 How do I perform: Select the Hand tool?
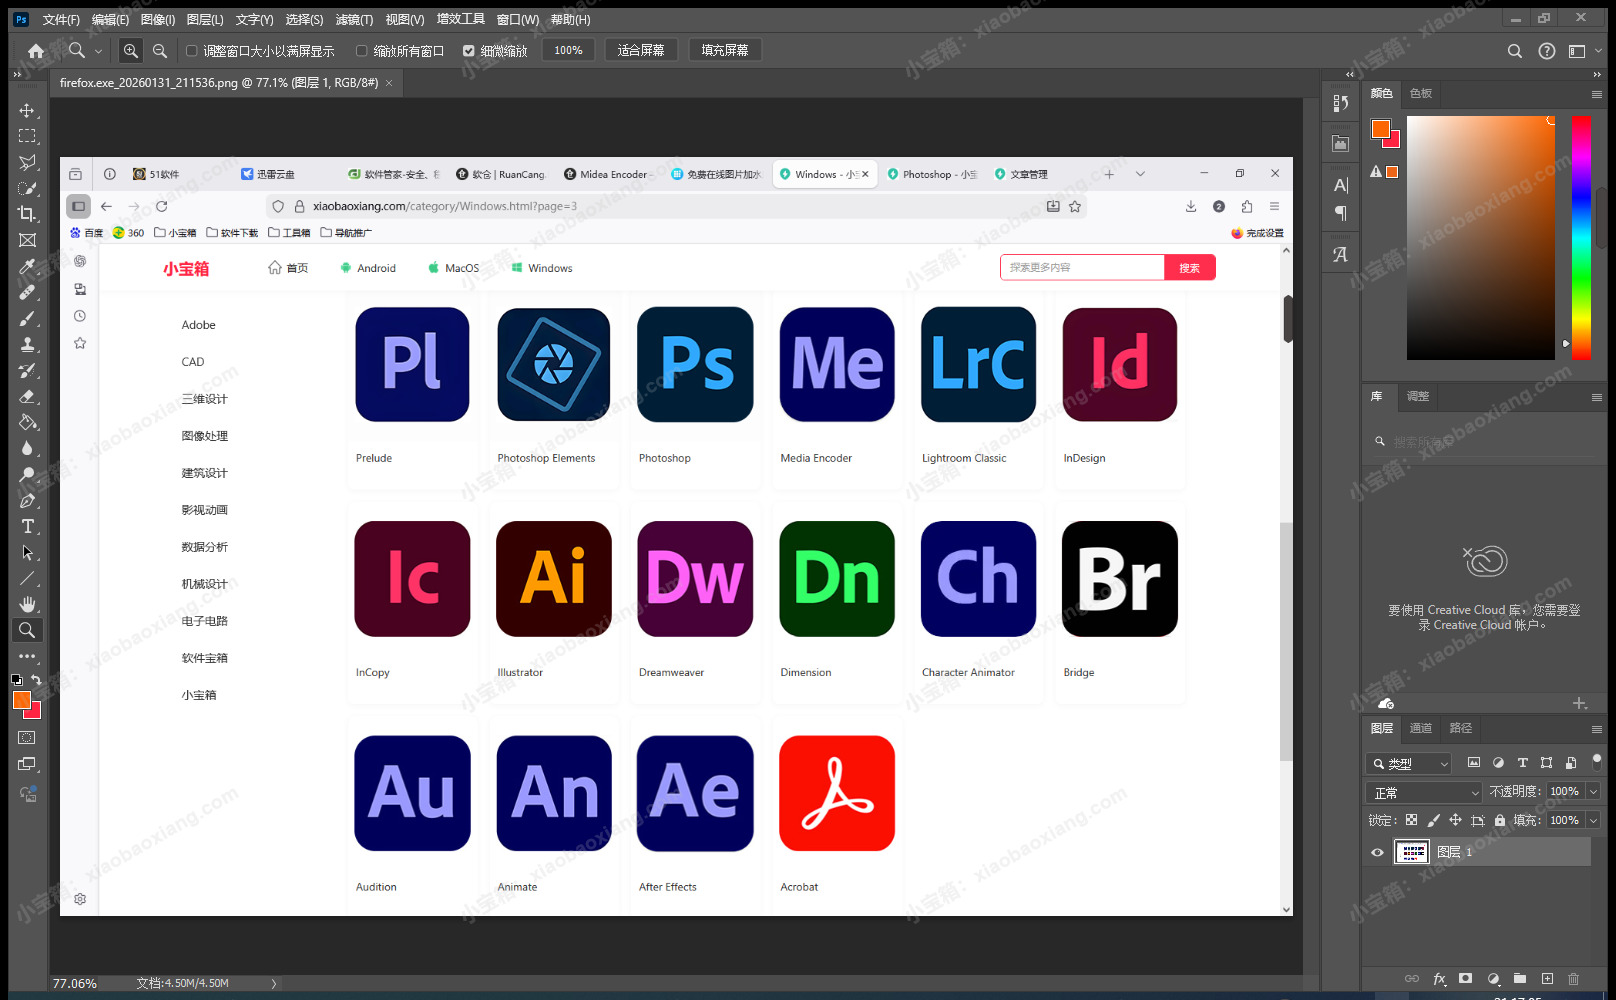coord(27,604)
